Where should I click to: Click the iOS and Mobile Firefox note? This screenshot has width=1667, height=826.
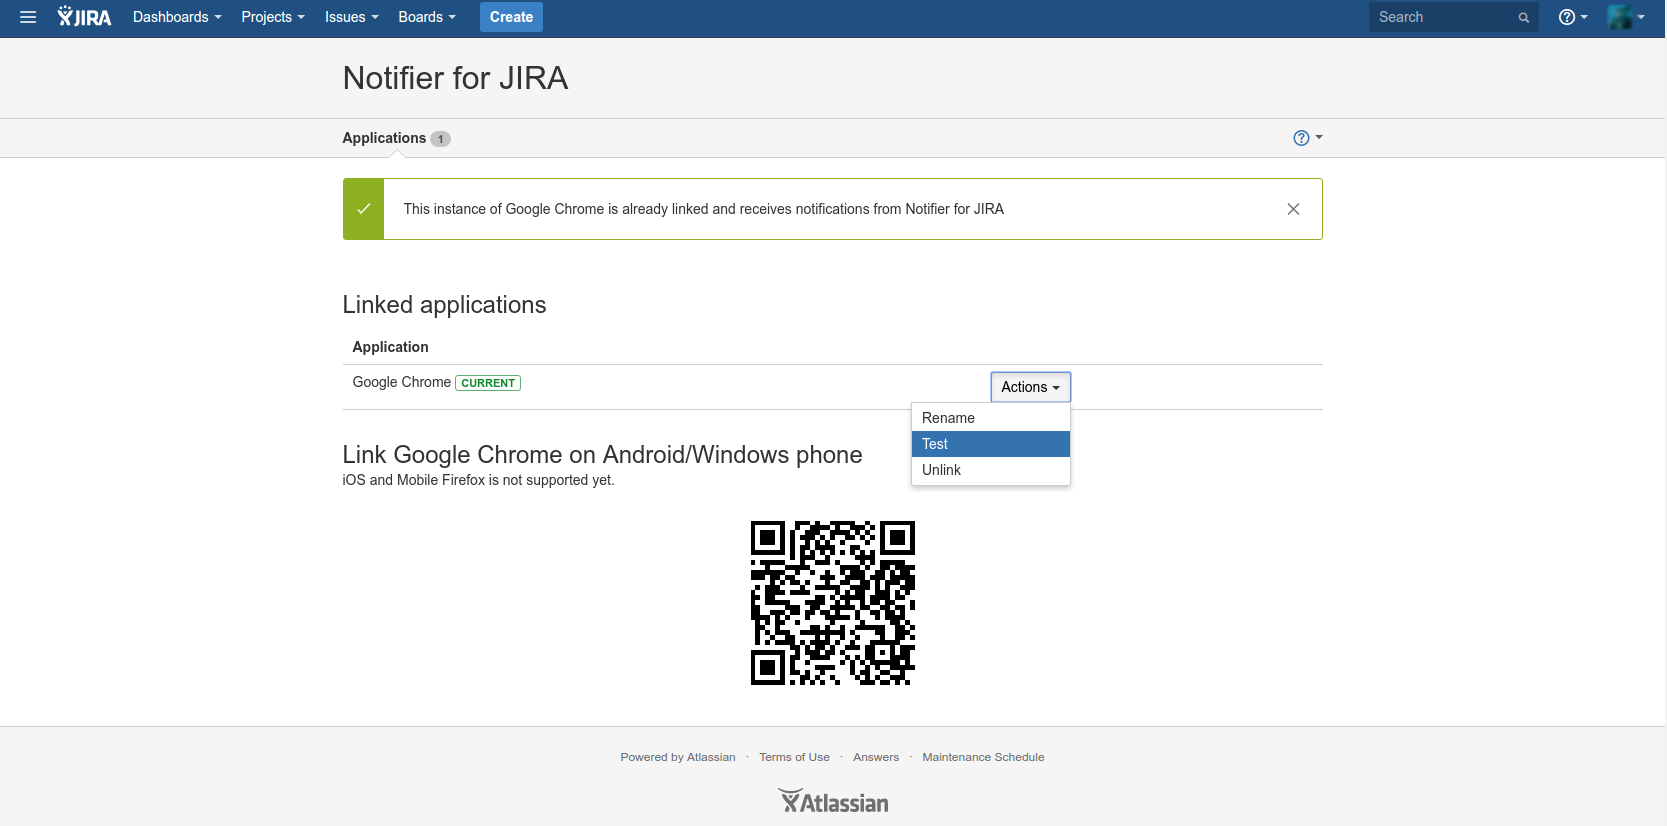(x=478, y=480)
